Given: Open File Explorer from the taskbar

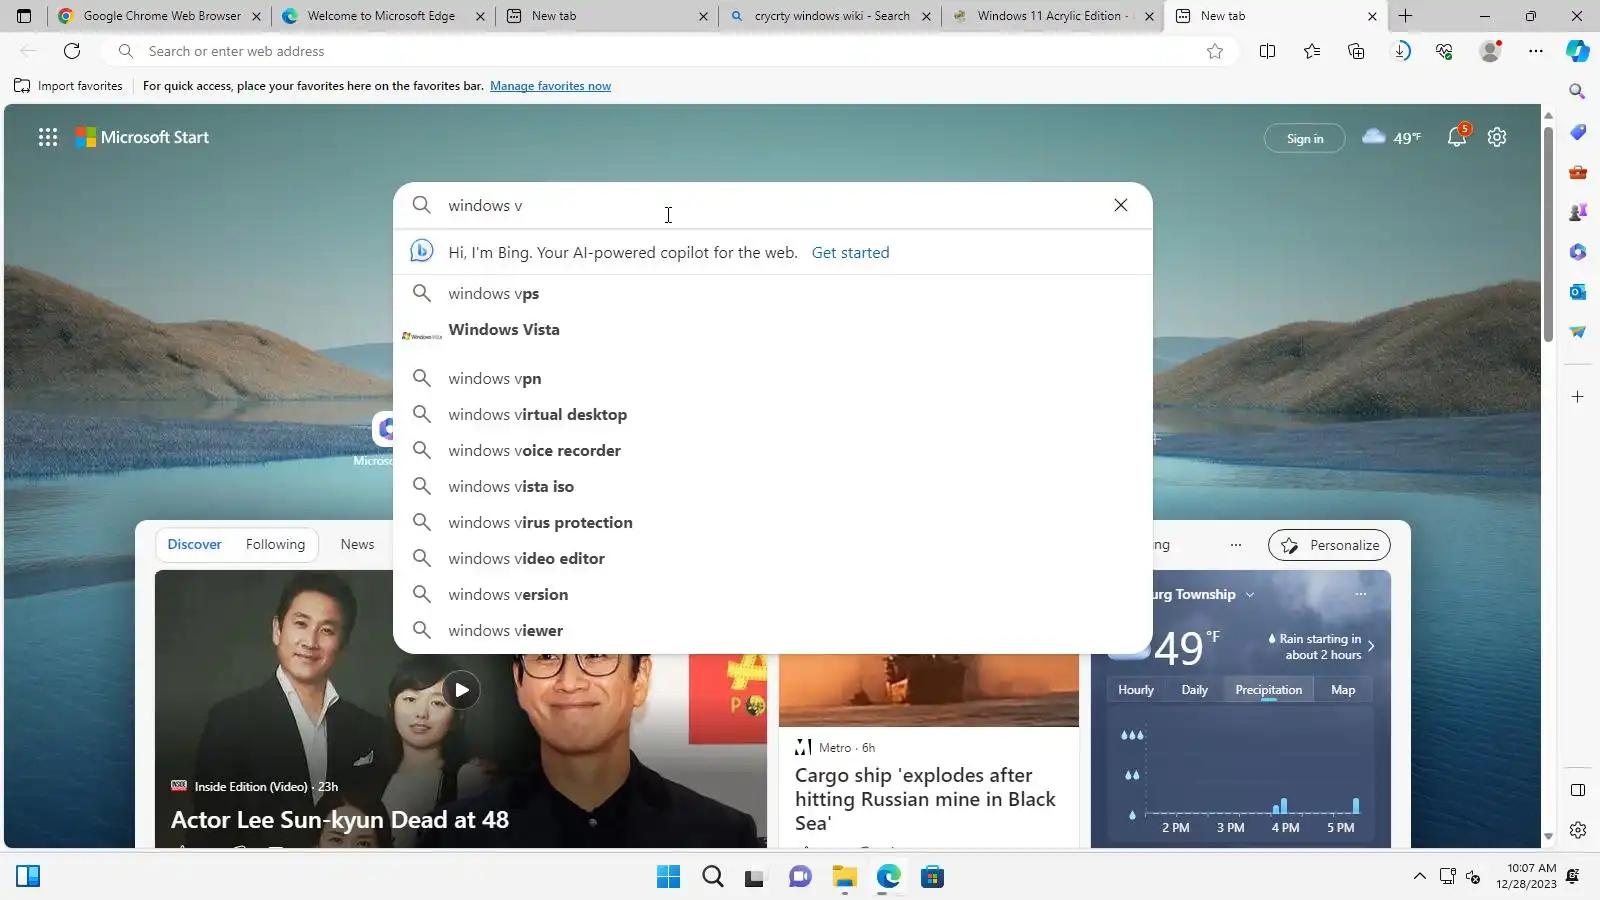Looking at the screenshot, I should pos(845,877).
